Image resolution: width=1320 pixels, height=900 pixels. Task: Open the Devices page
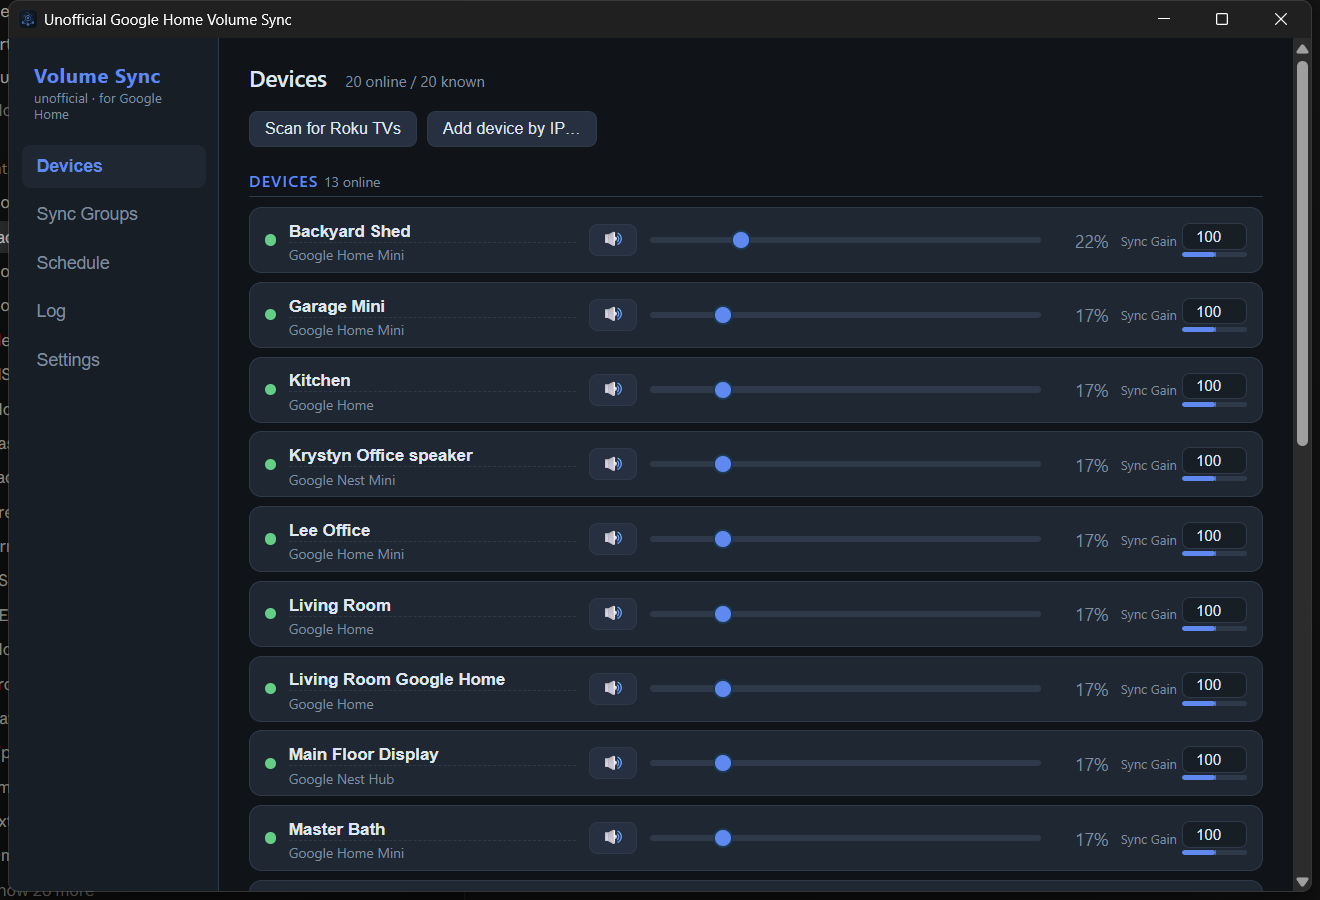(x=114, y=166)
